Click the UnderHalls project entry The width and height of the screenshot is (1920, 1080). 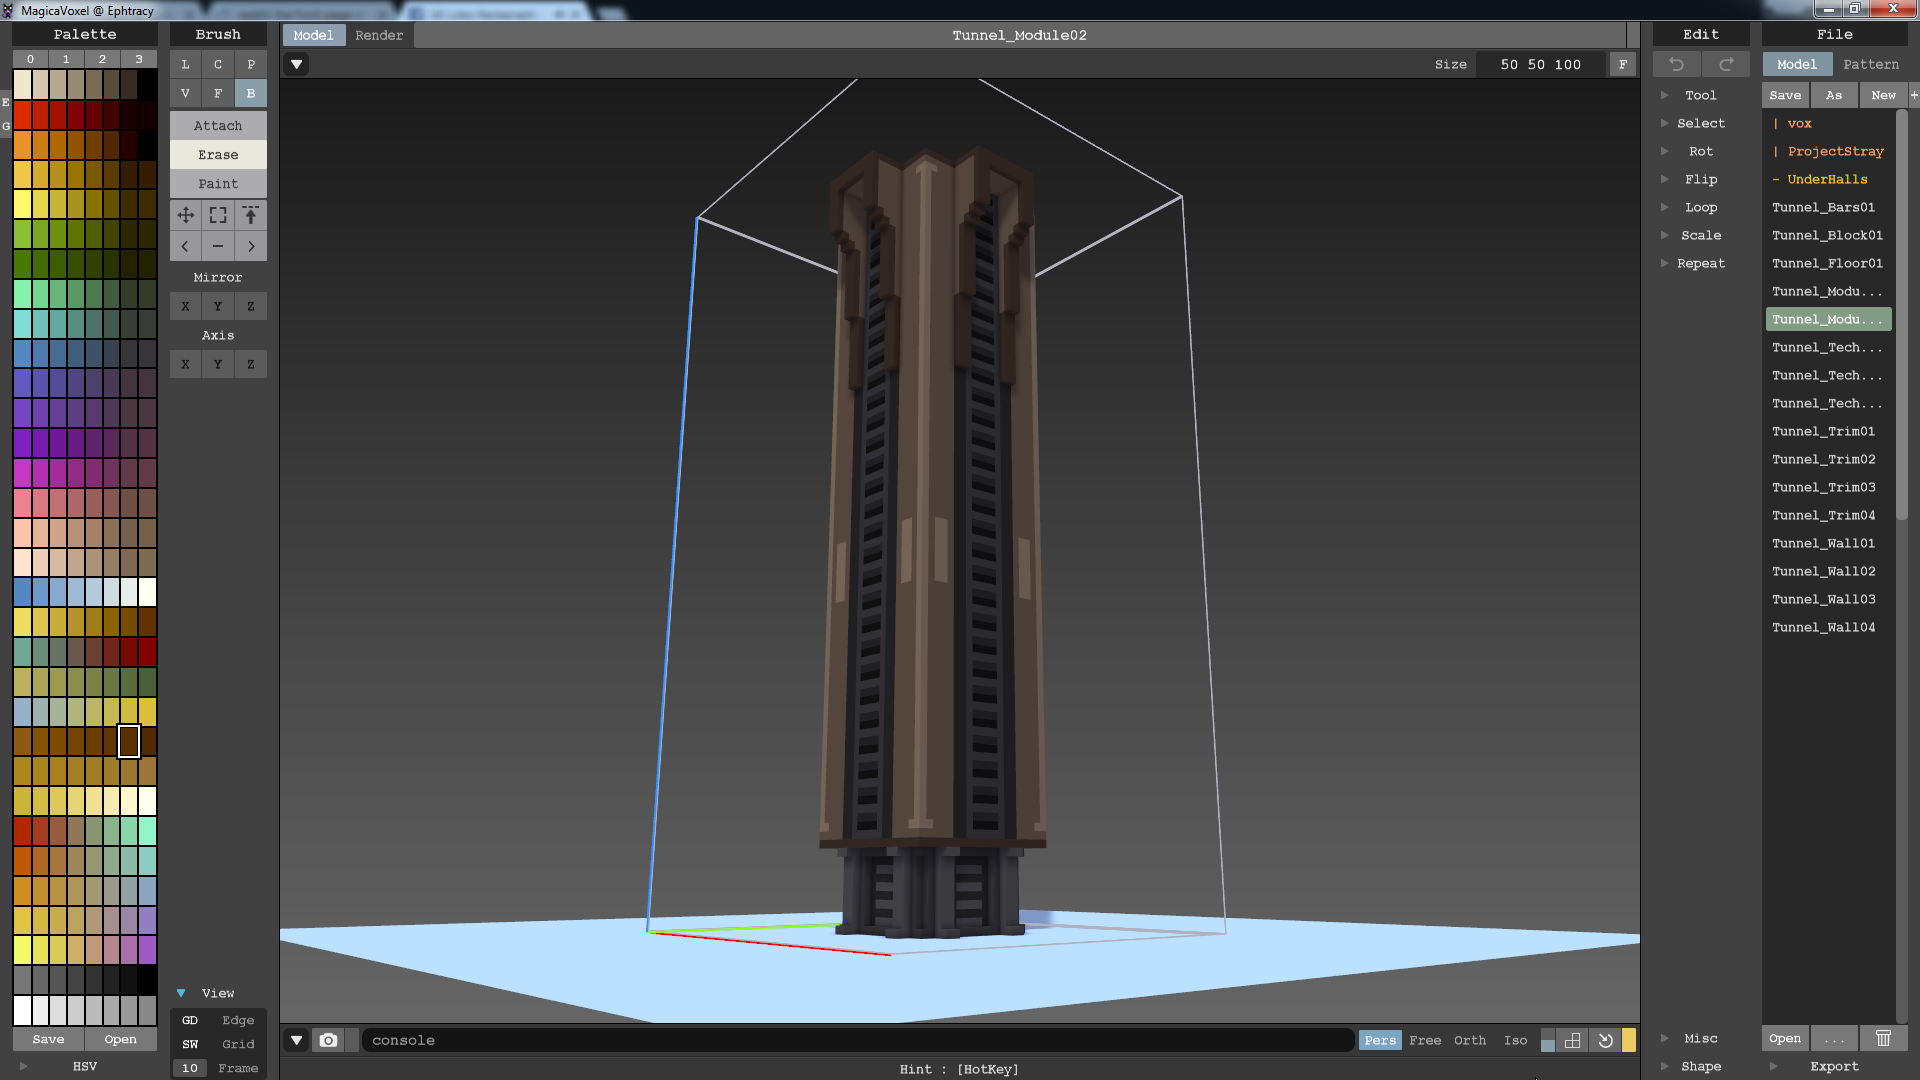[x=1829, y=178]
